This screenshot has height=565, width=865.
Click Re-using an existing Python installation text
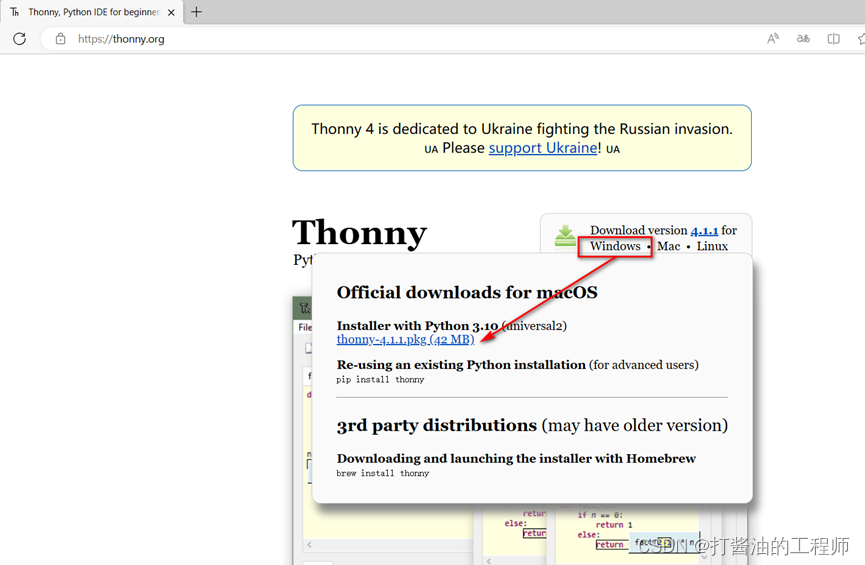(461, 365)
